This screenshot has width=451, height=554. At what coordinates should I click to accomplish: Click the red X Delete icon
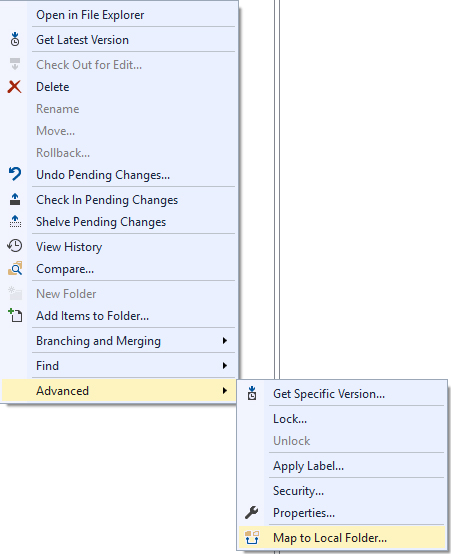pyautogui.click(x=14, y=87)
